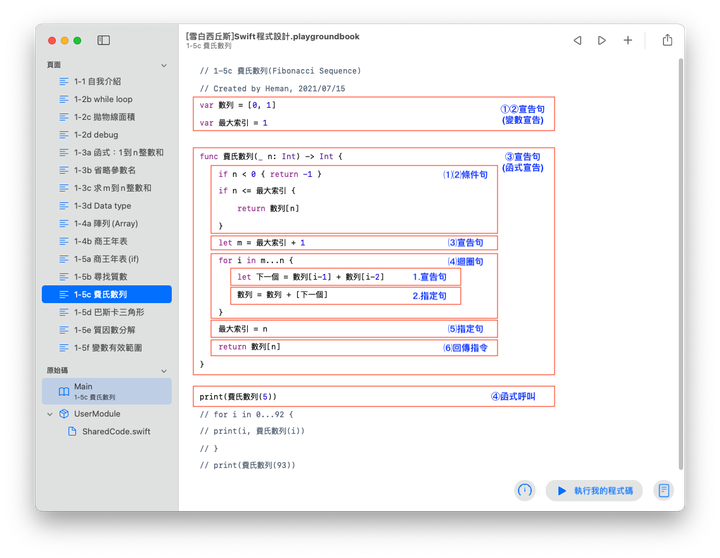Viewport: 720px width, 558px height.
Task: Click the for i in m...n line
Action: [255, 260]
